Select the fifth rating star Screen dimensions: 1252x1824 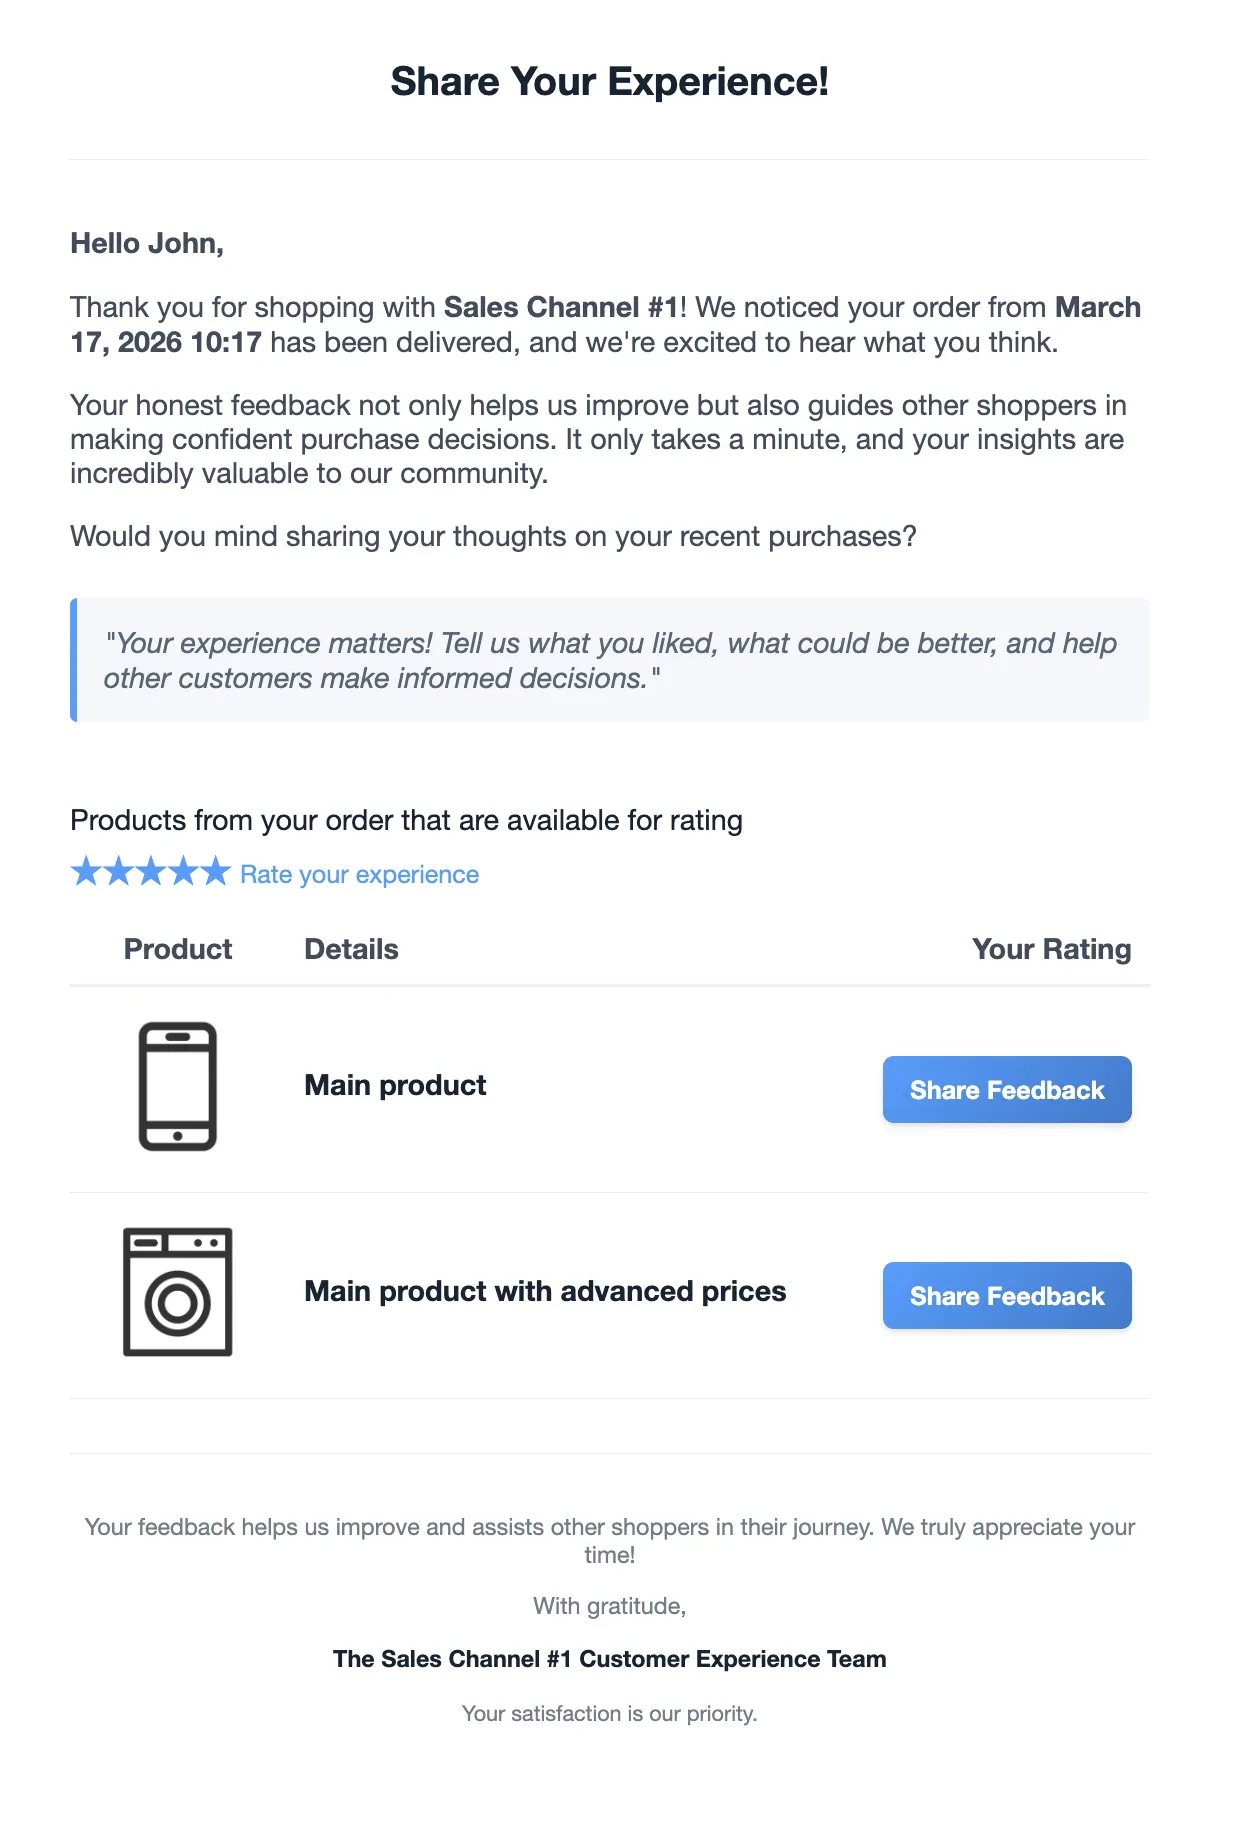pyautogui.click(x=215, y=872)
